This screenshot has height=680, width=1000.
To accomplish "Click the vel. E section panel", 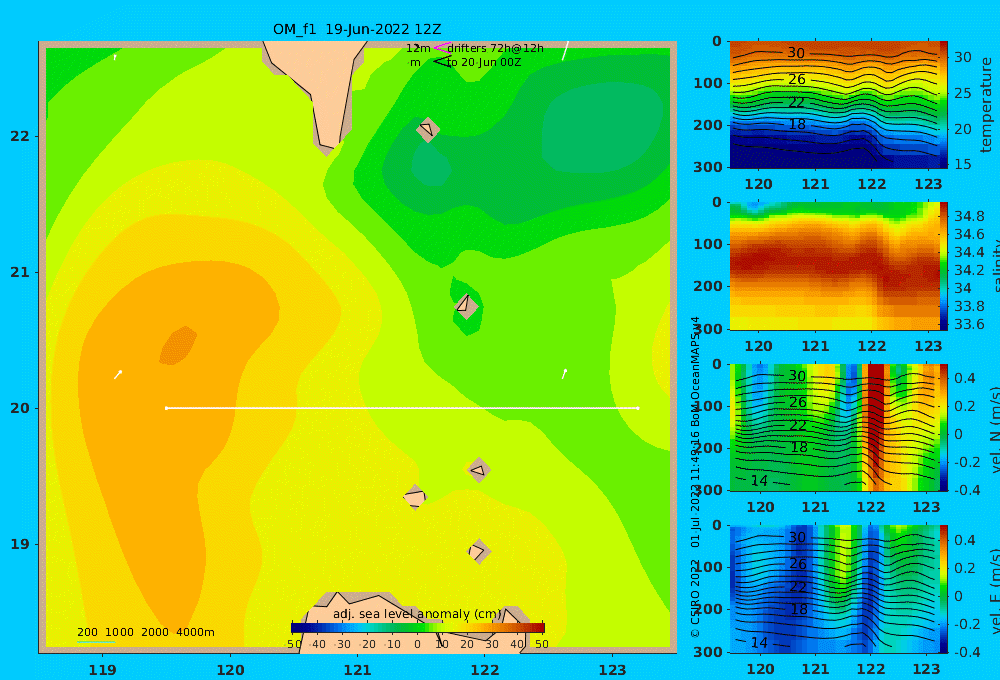I will click(834, 589).
